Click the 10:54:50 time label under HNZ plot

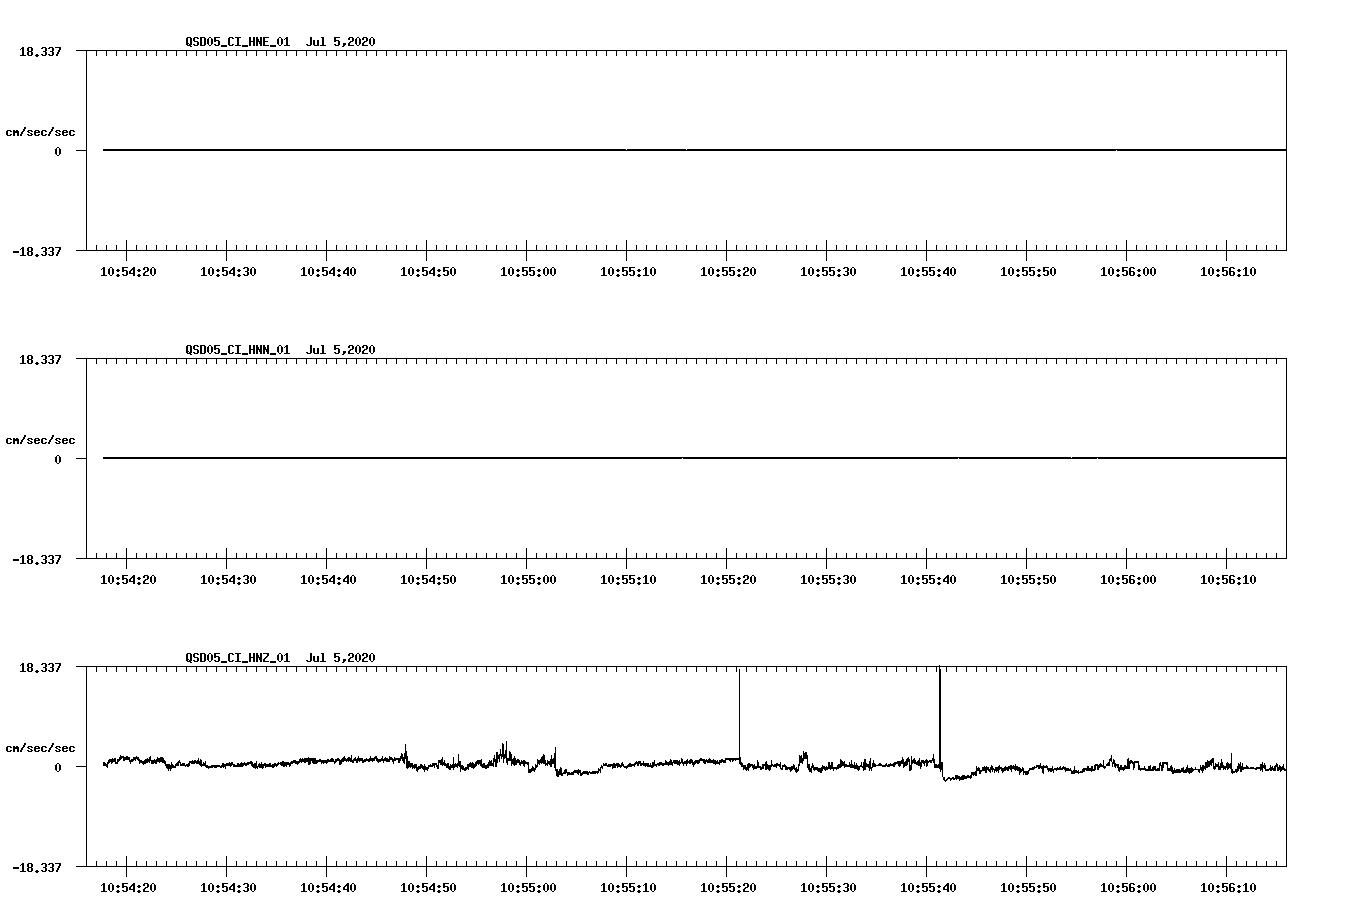428,888
